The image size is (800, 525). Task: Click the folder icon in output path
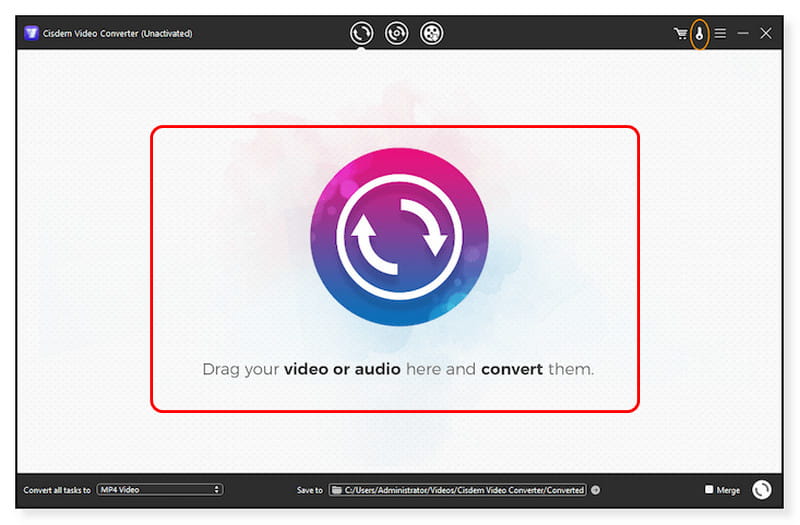336,490
